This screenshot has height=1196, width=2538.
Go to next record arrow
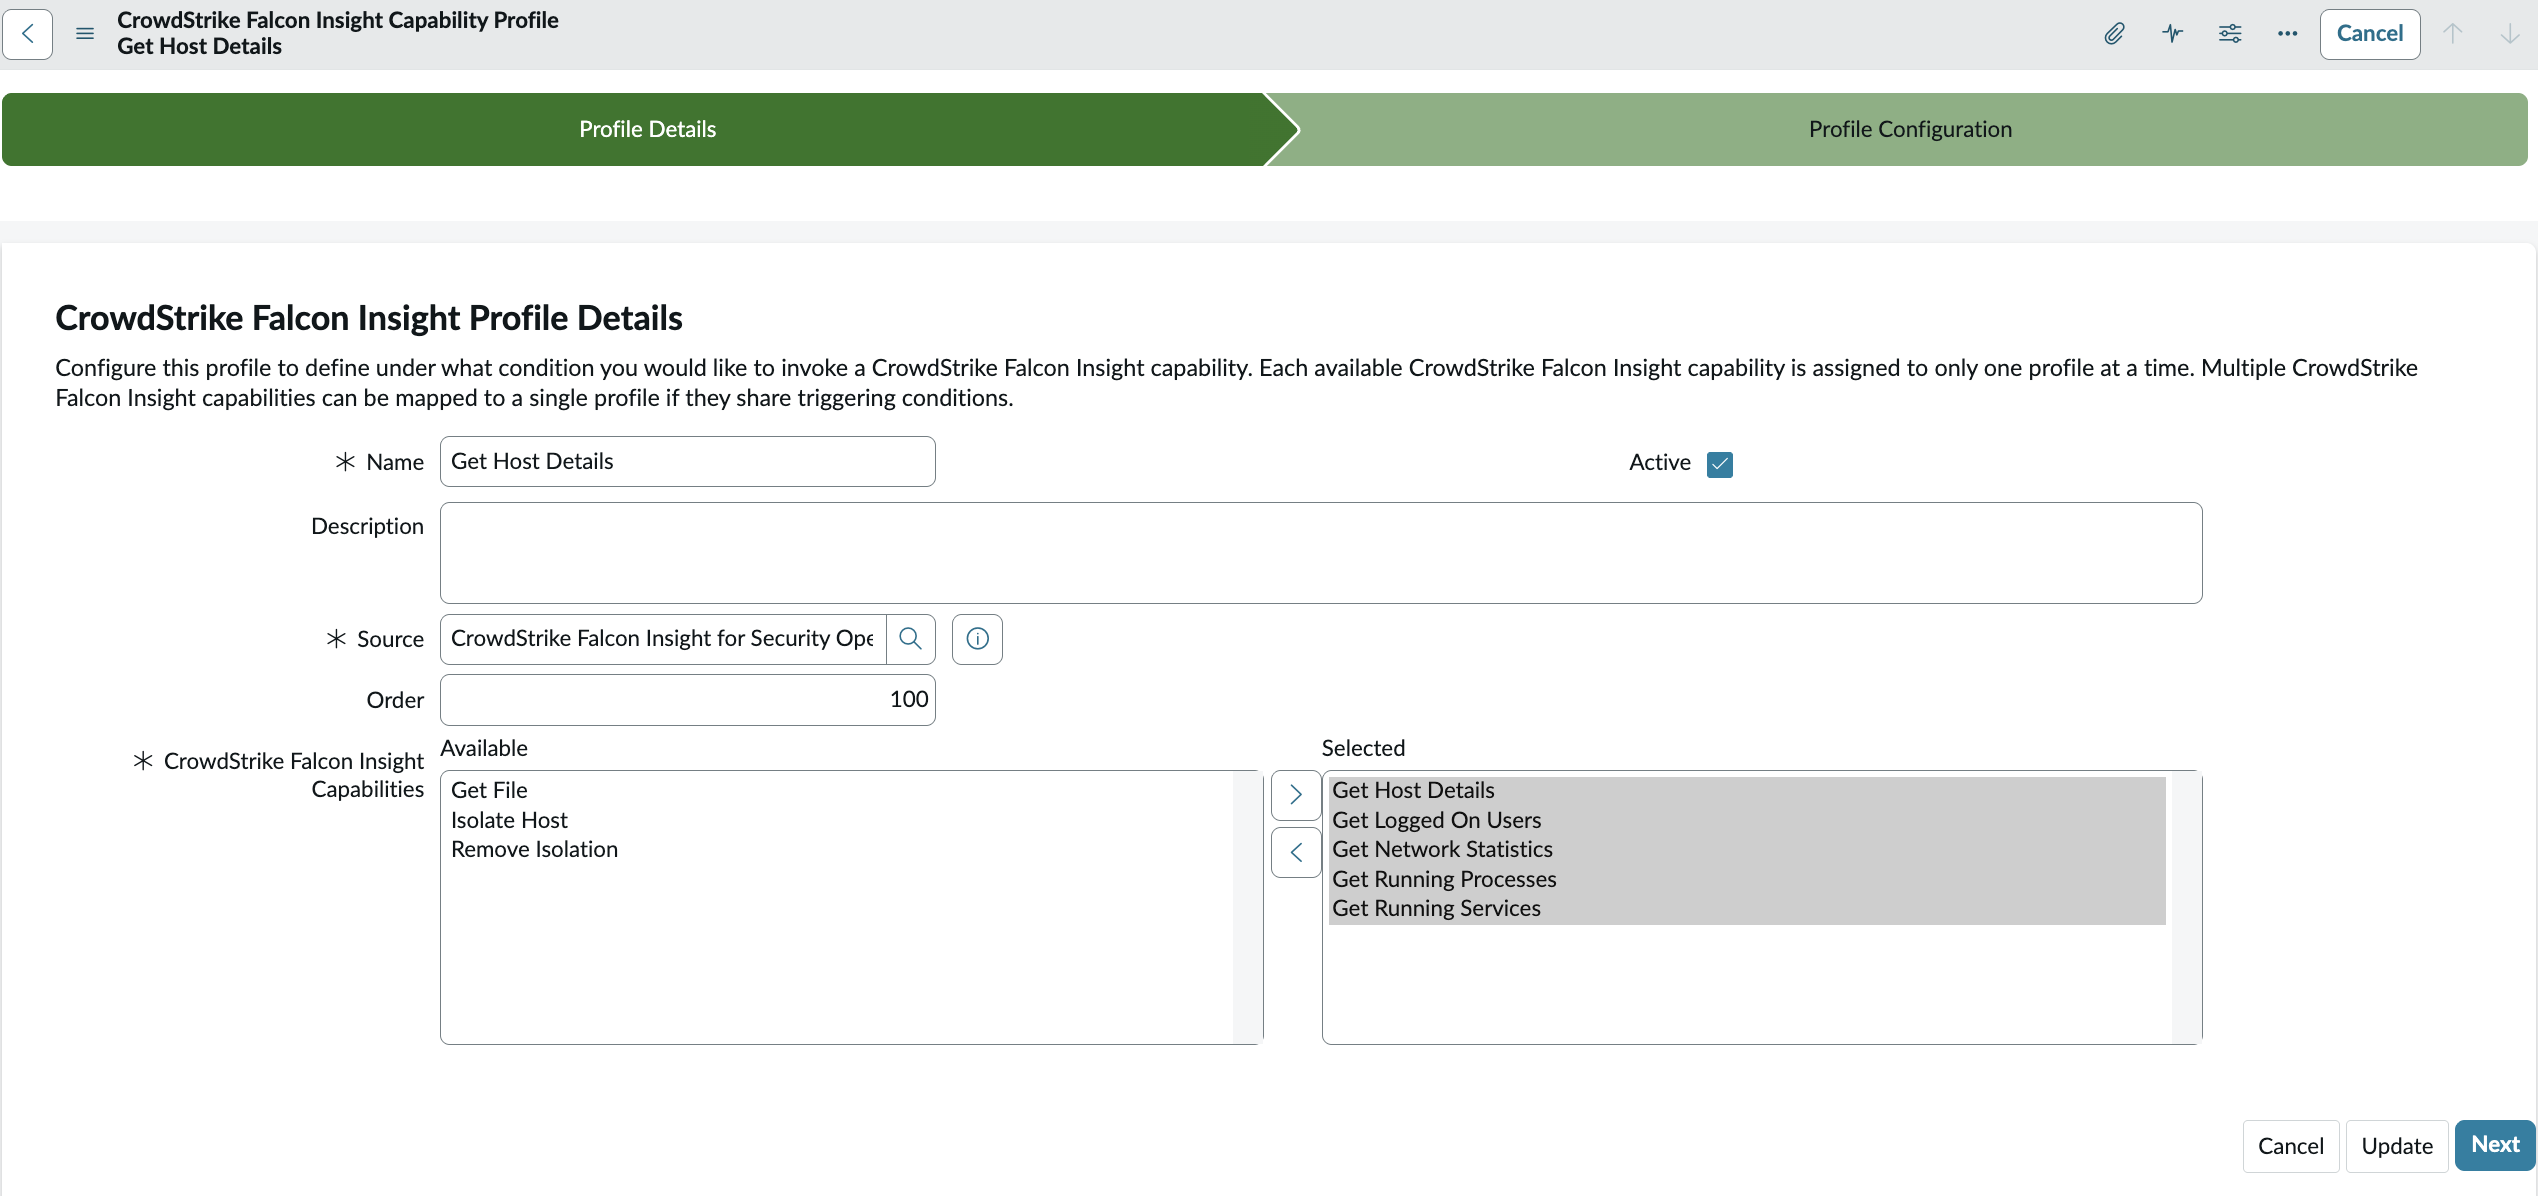[2510, 34]
